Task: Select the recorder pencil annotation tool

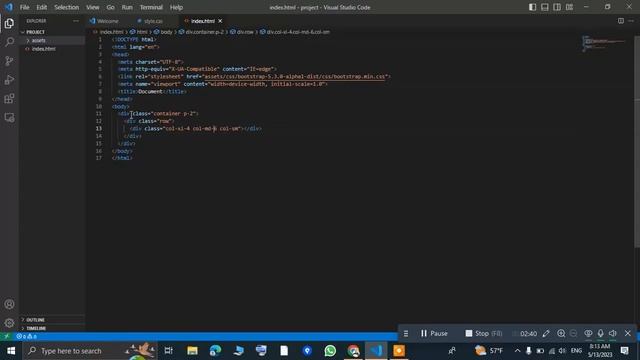Action: click(x=546, y=333)
